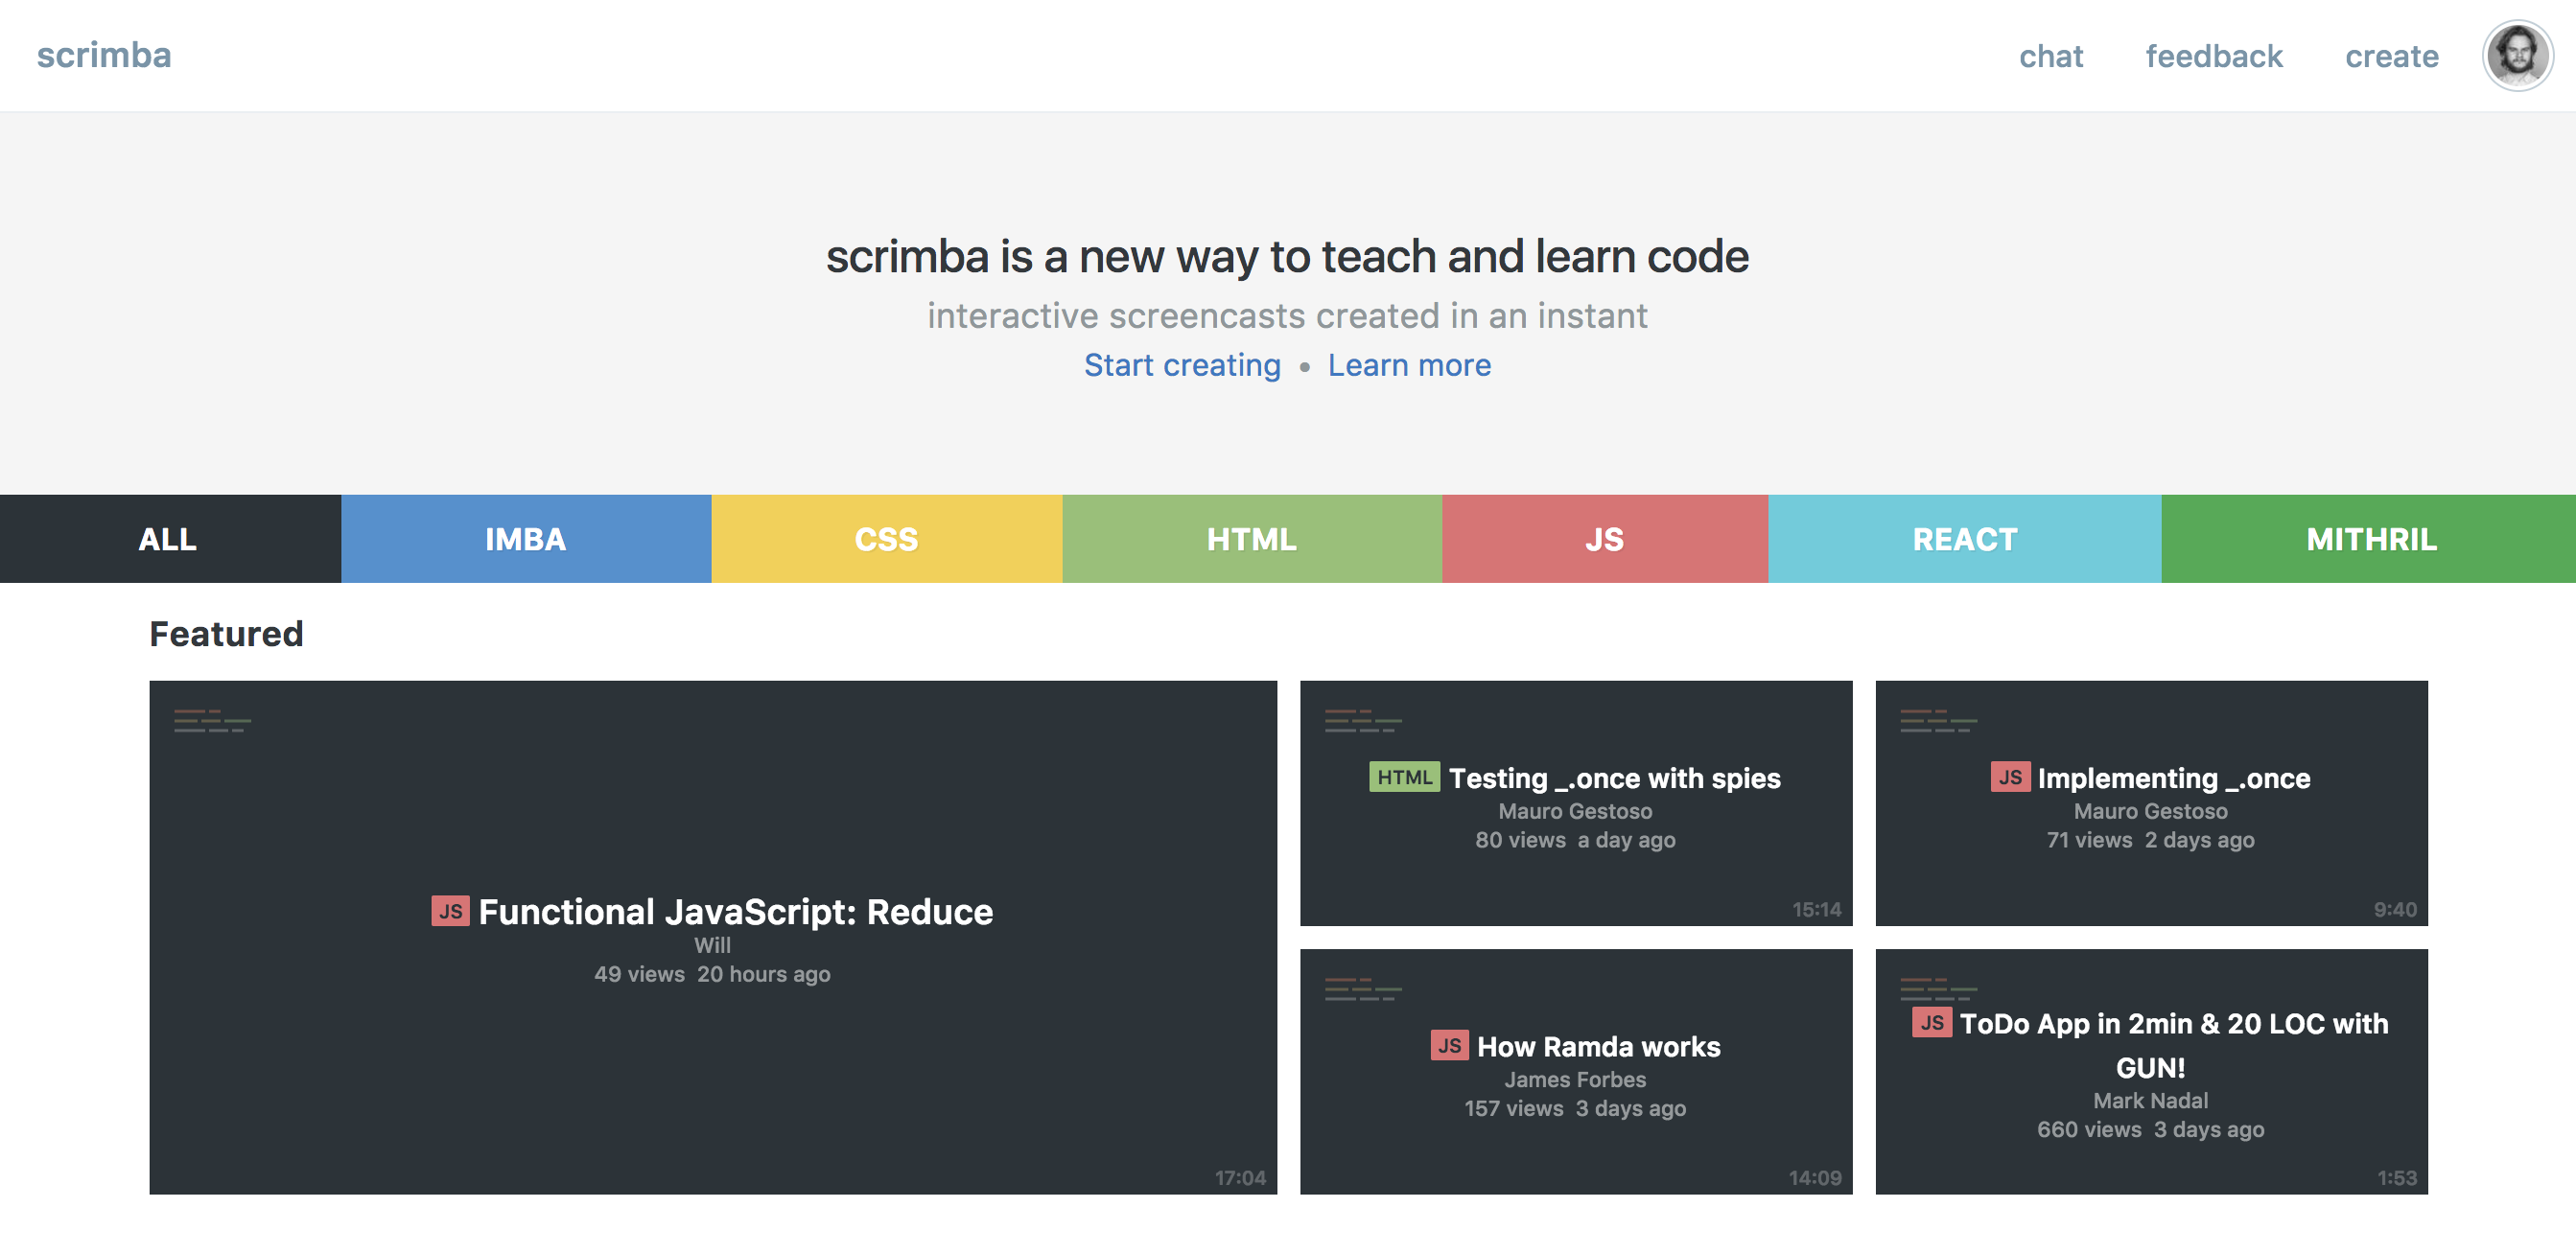Select the REACT category tab
Screen dimensions: 2576x1254
coord(1965,539)
